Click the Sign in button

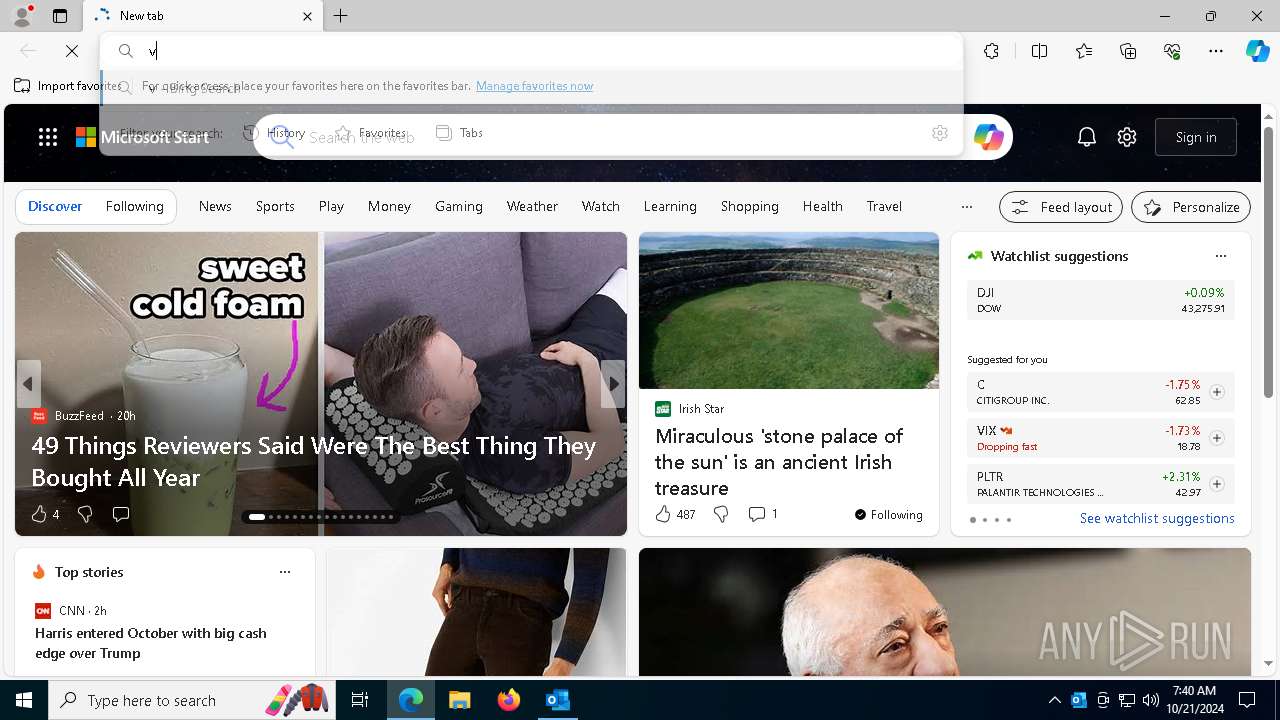[x=1196, y=137]
